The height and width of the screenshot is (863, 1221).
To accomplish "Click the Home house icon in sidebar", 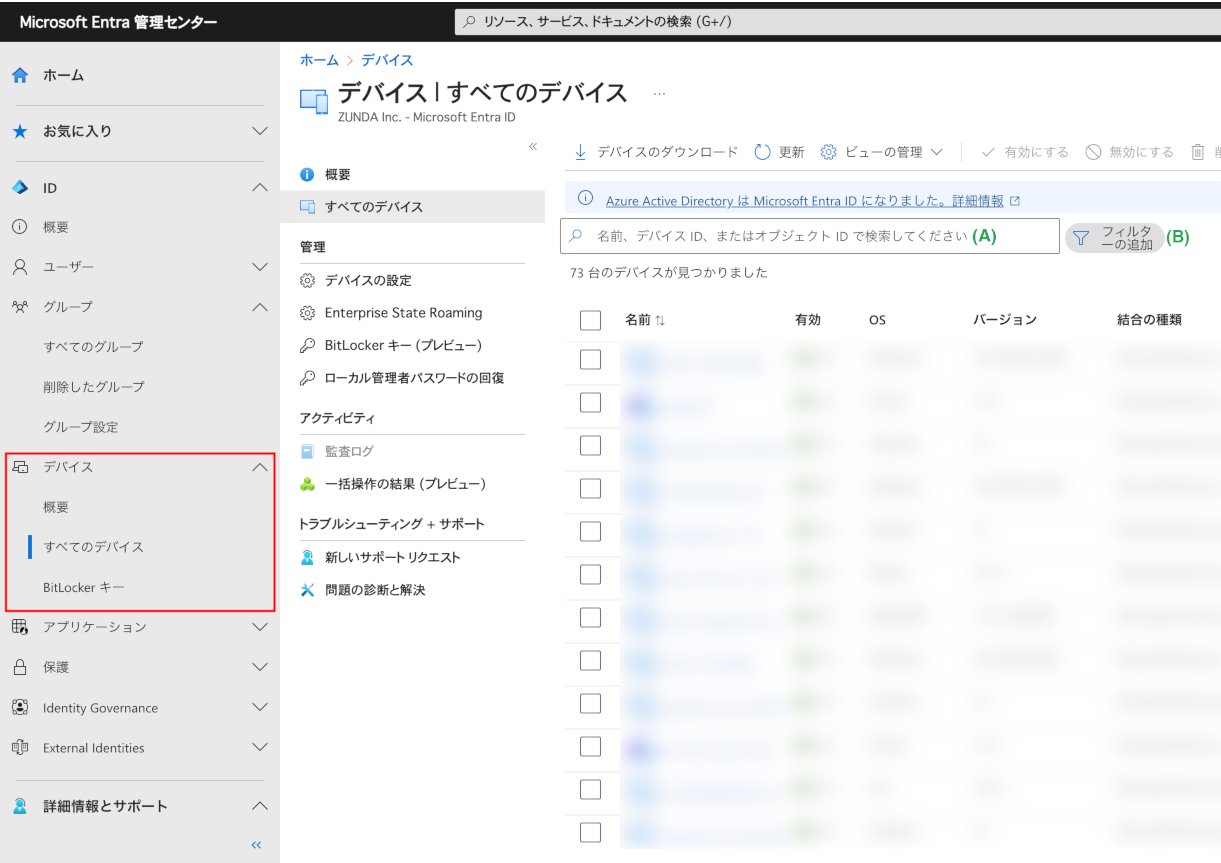I will [20, 75].
